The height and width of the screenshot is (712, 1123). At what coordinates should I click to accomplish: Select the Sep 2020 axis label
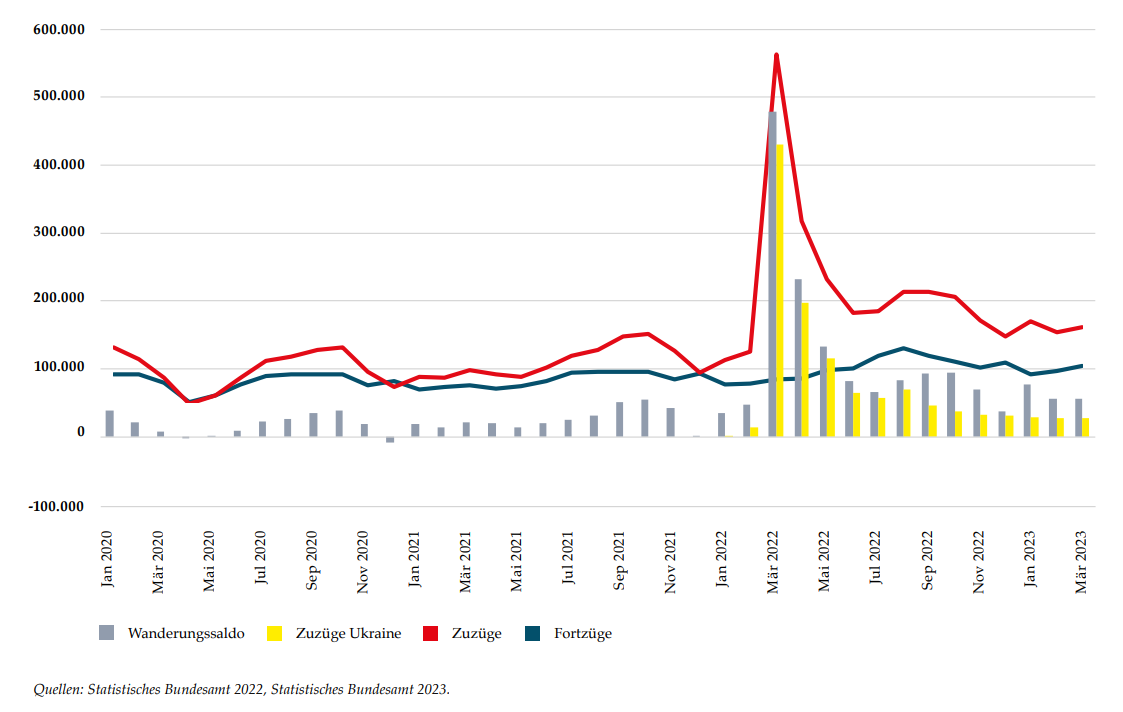click(x=312, y=561)
